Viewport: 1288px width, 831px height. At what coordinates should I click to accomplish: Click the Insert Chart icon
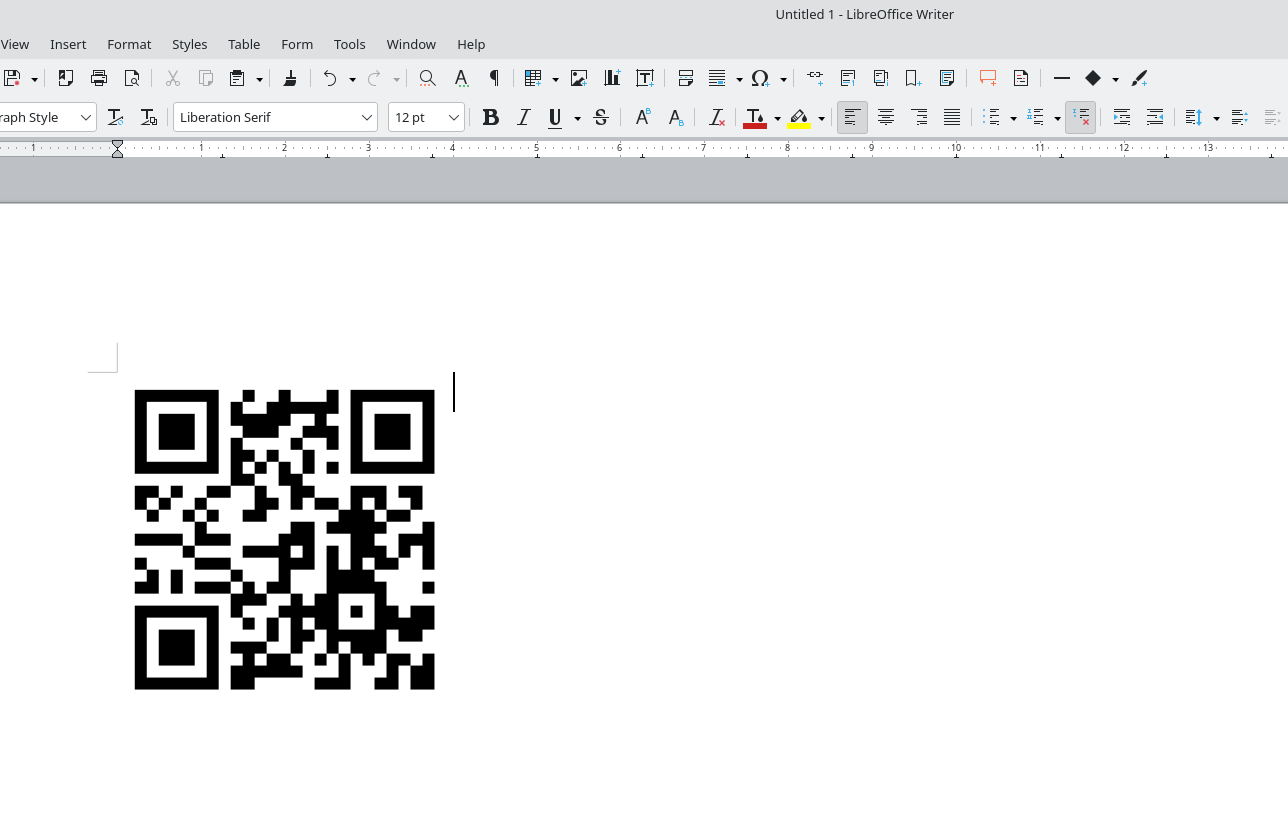point(612,78)
